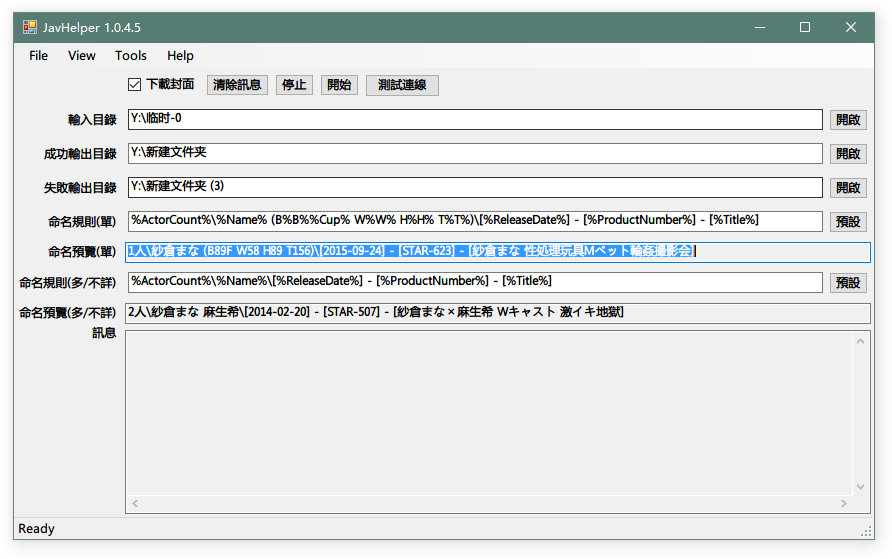Click the 命名預覽(單) label

[x=82, y=252]
